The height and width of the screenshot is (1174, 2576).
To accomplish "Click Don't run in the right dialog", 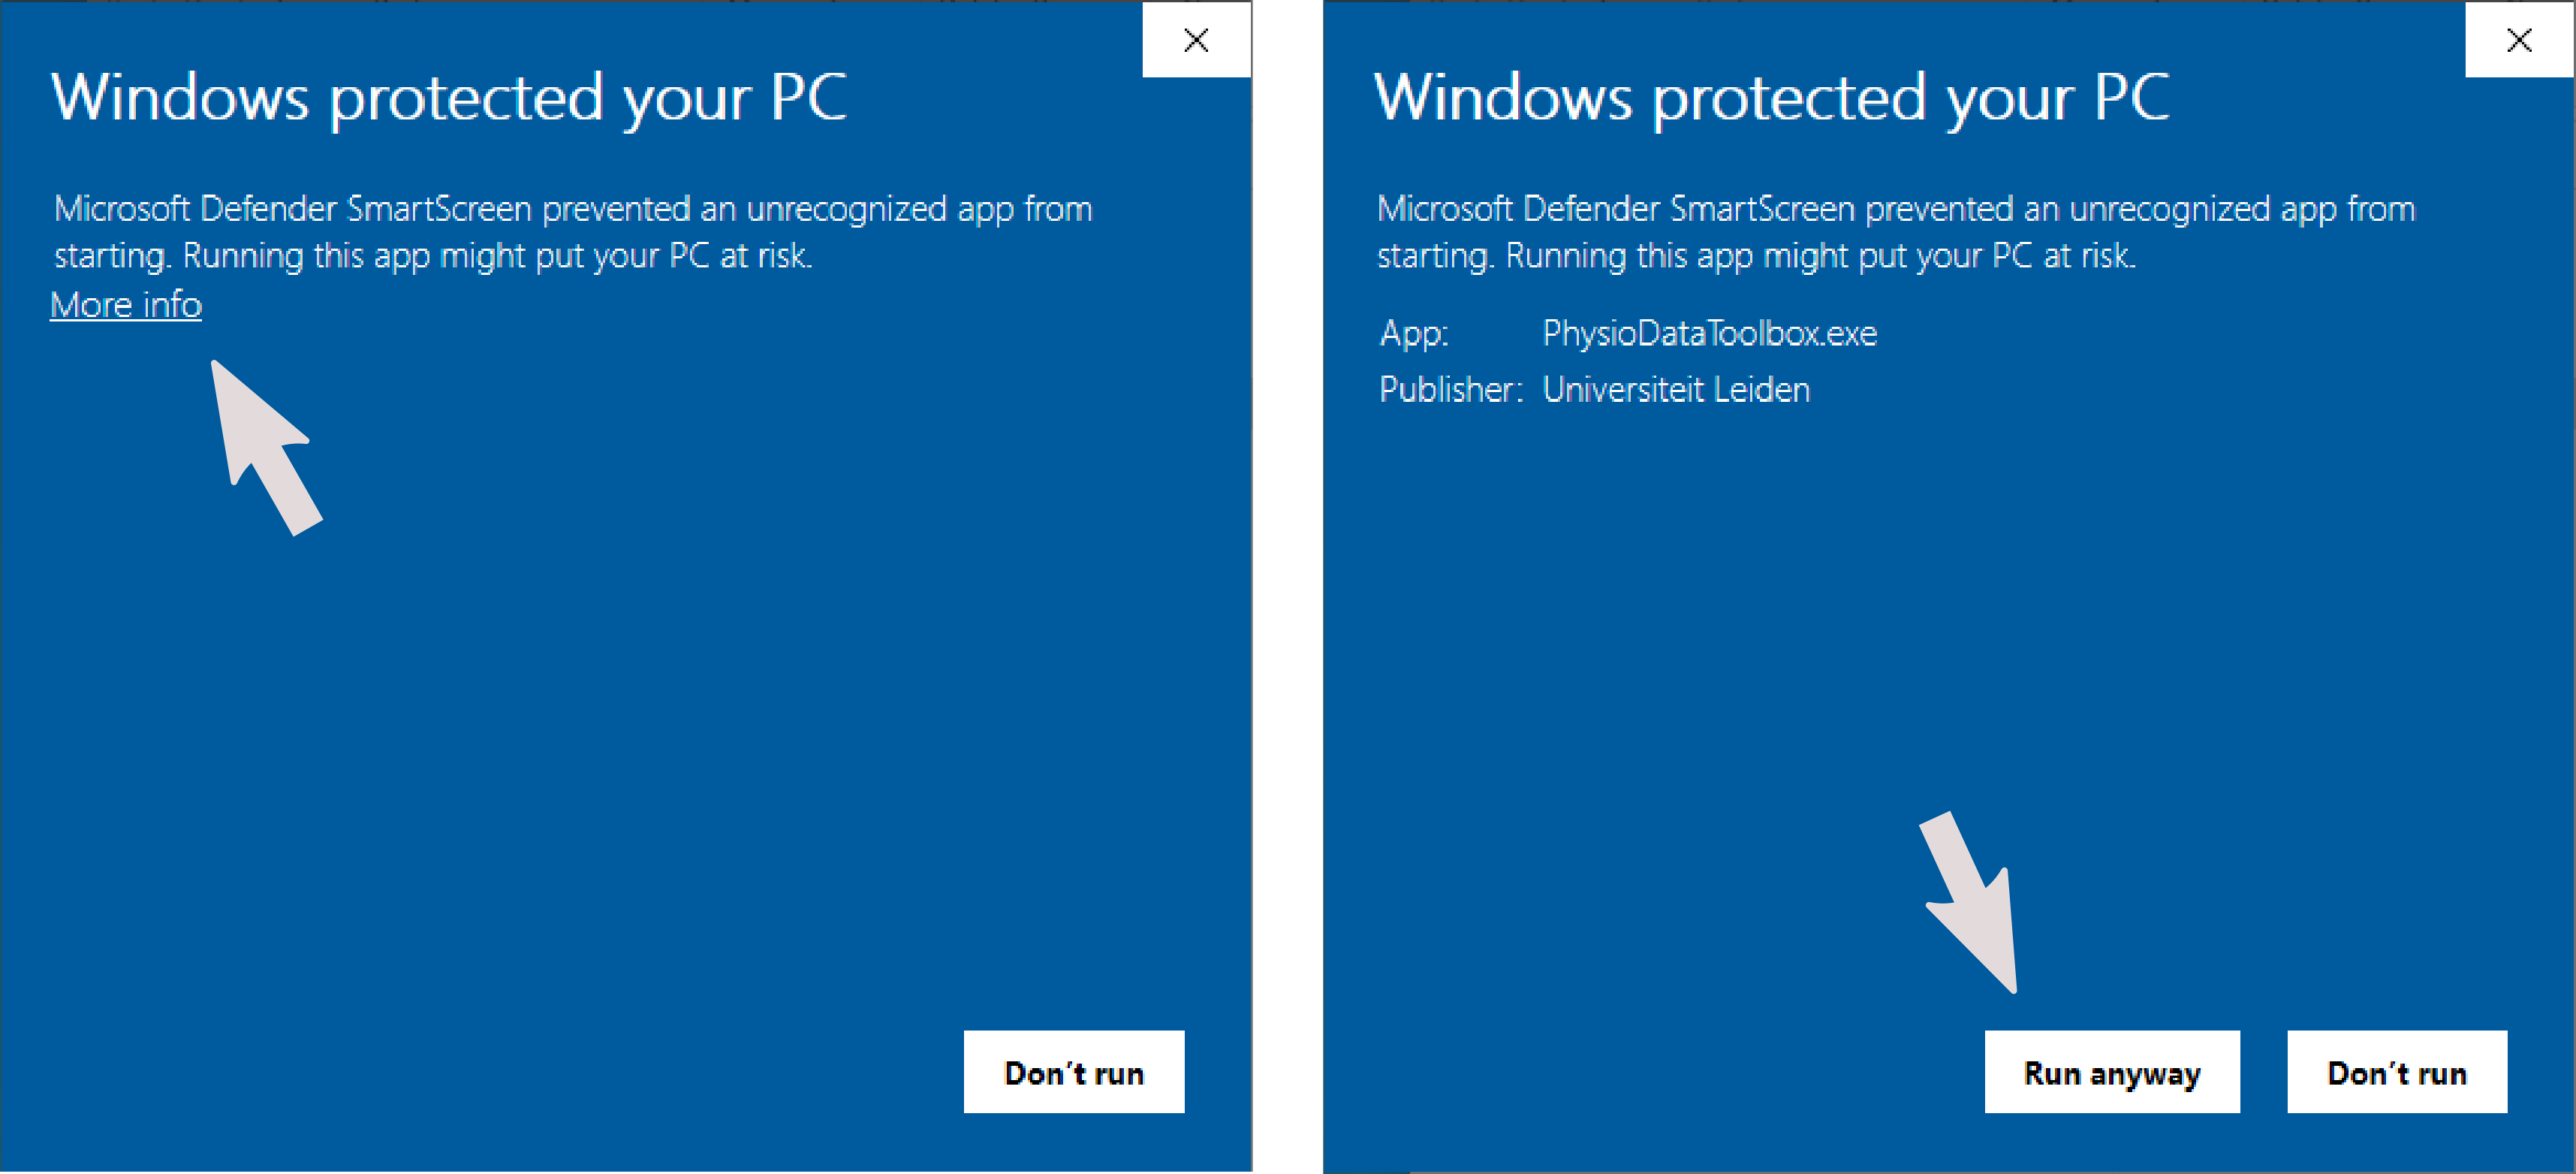I will 2397,1072.
